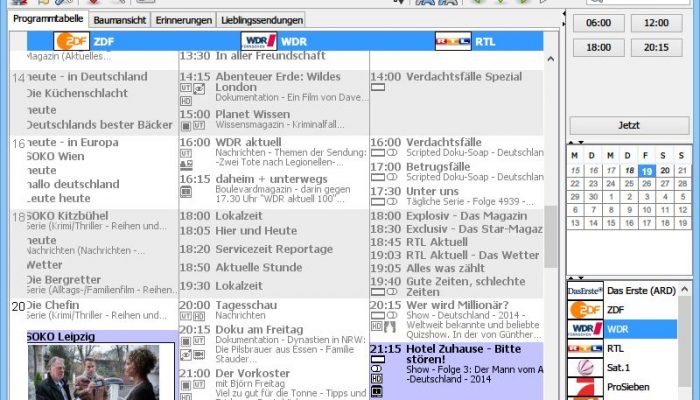Select Das Erste (ARD) in channel list
This screenshot has height=400, width=700.
[622, 291]
